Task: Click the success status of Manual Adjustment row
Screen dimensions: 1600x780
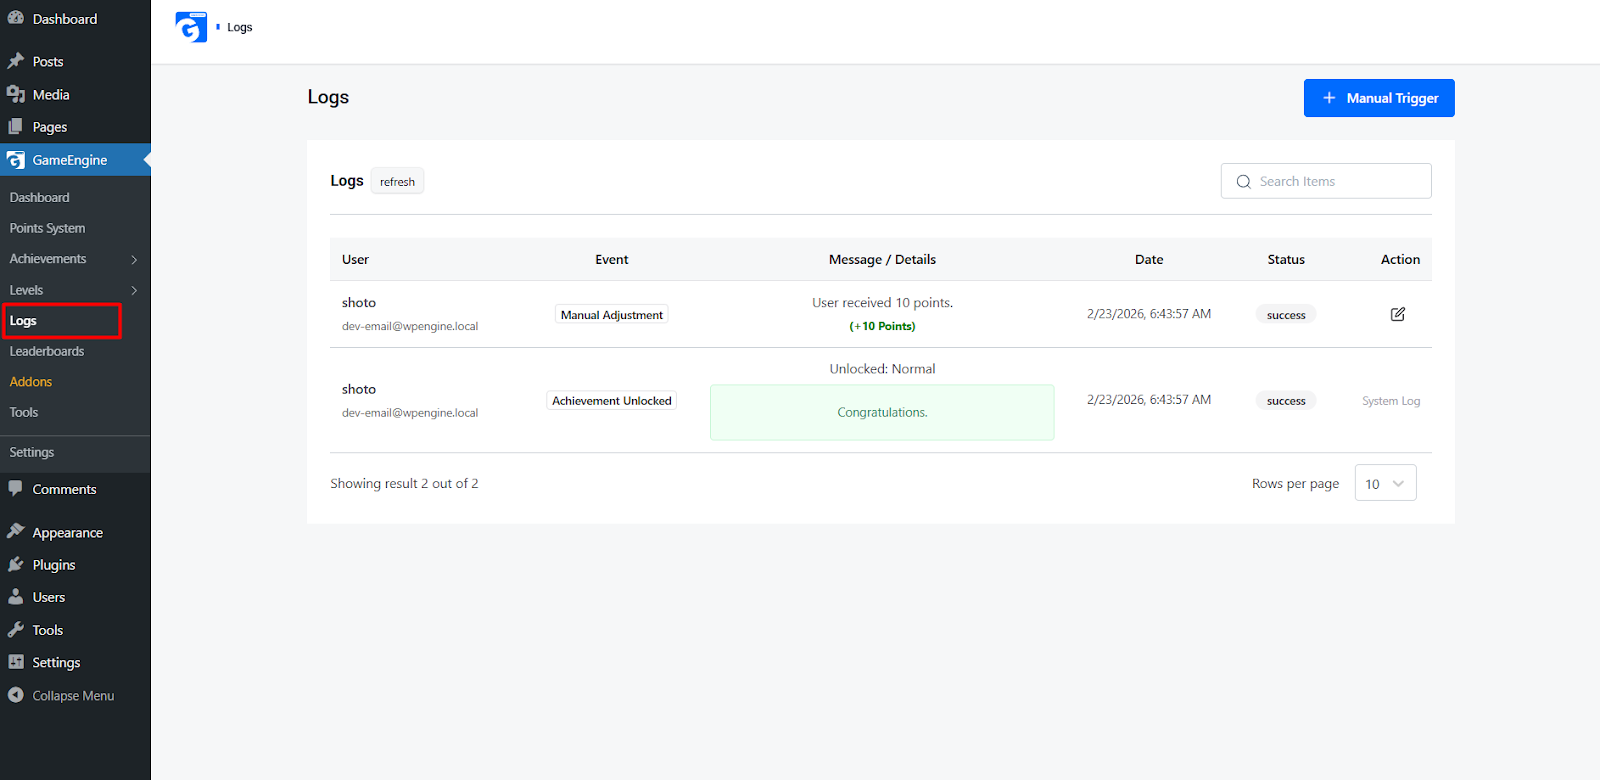Action: tap(1286, 315)
